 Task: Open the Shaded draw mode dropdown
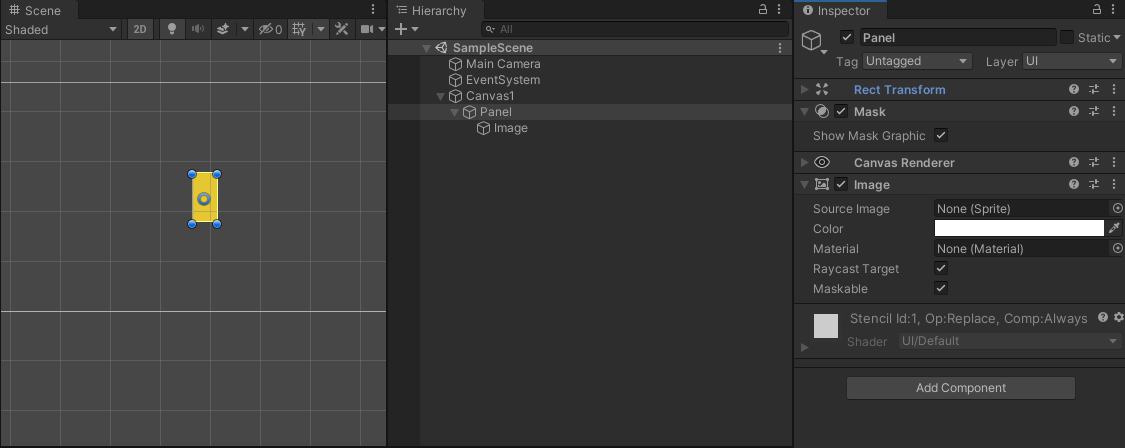[60, 29]
